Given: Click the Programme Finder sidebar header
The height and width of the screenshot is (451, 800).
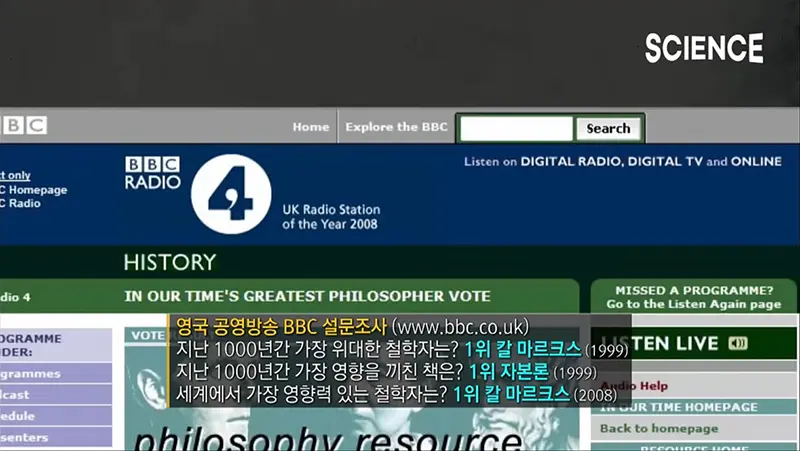Looking at the screenshot, I should (x=31, y=345).
